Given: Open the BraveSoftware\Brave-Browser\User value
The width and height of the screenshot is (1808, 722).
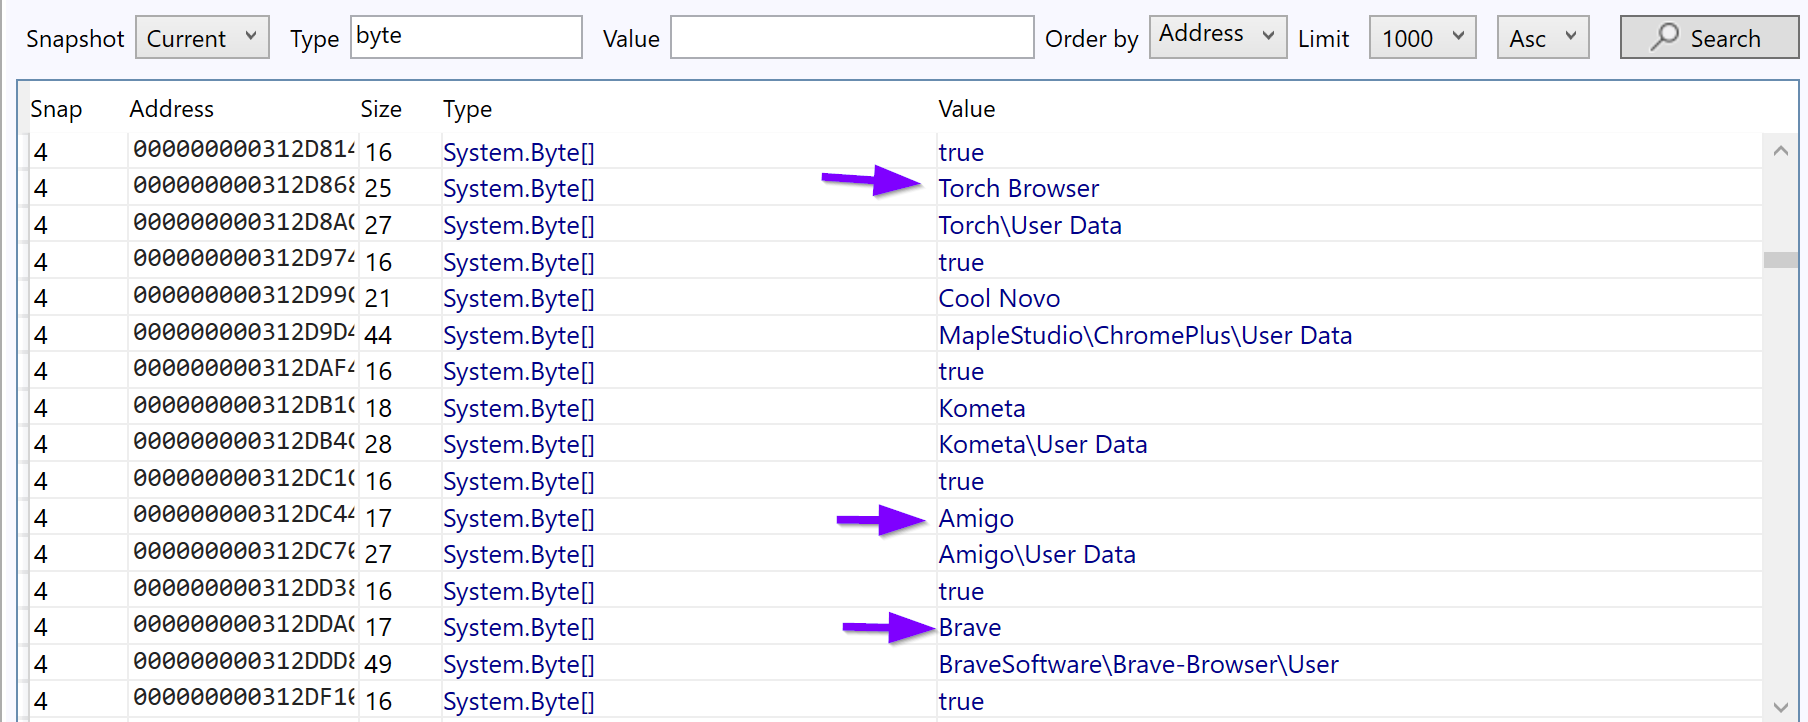Looking at the screenshot, I should coord(1138,664).
